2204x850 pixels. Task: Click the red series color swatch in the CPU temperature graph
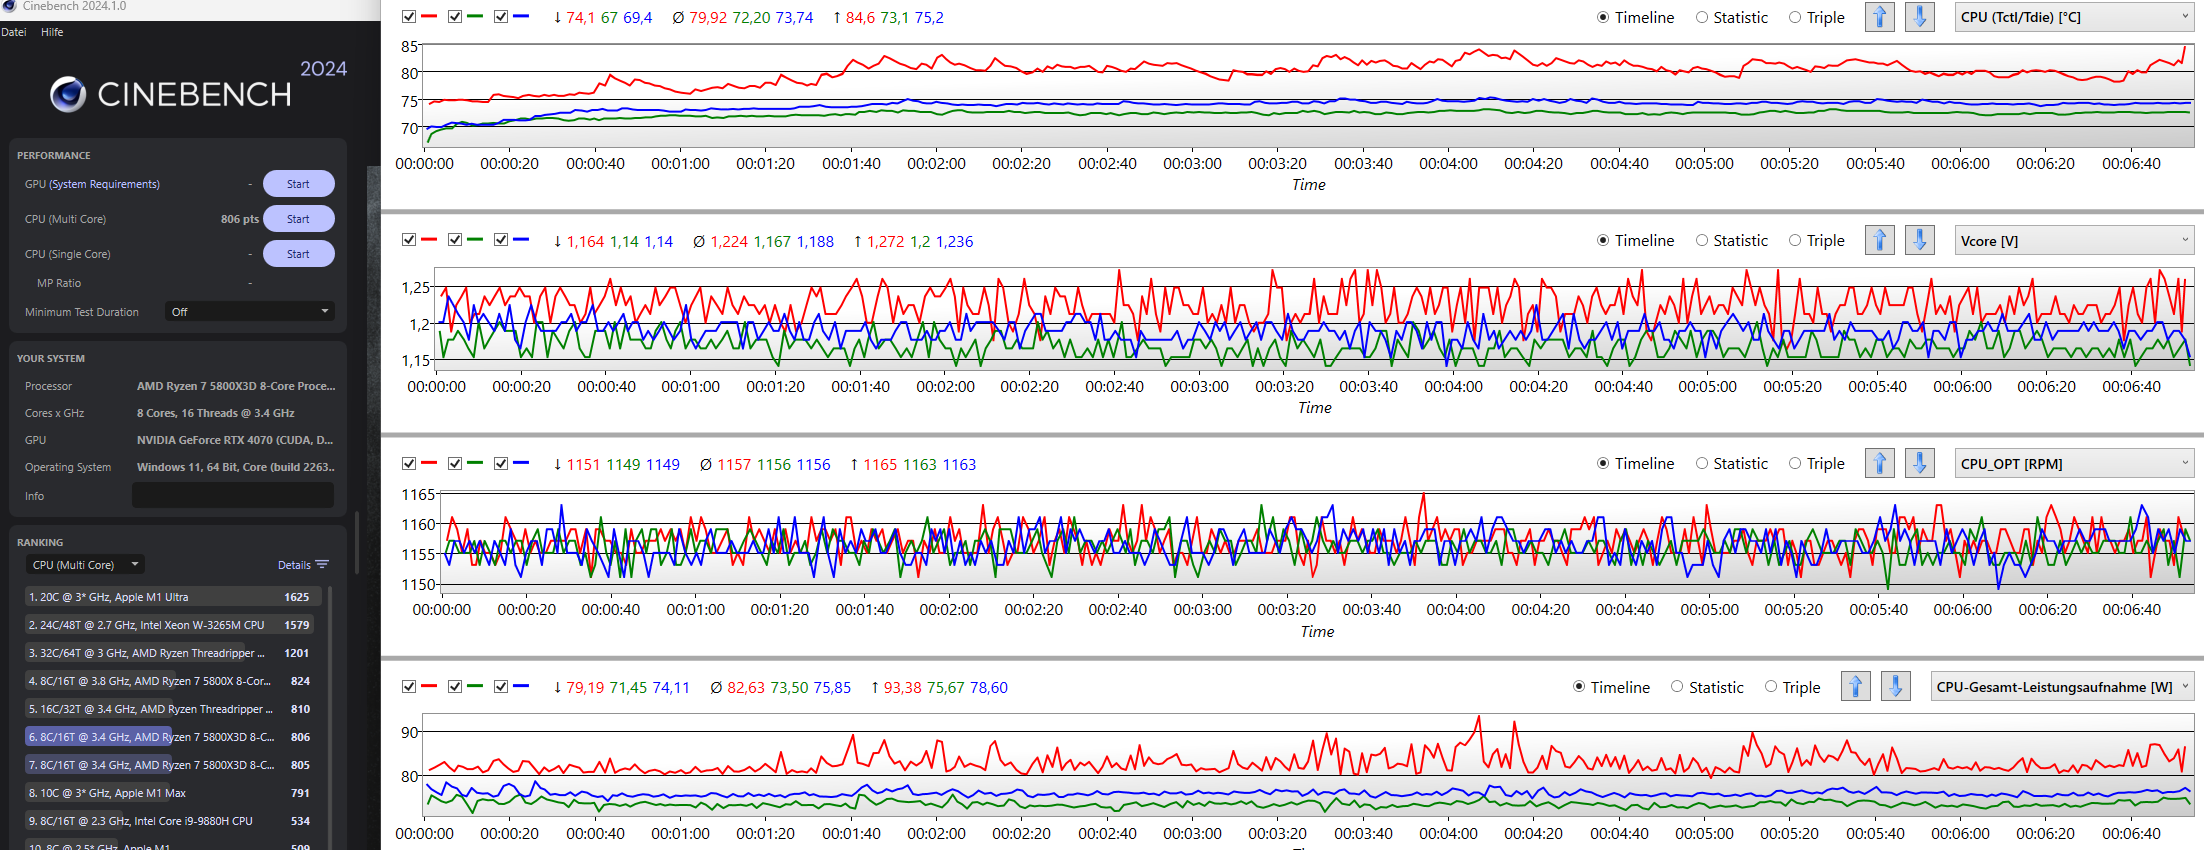pyautogui.click(x=429, y=17)
